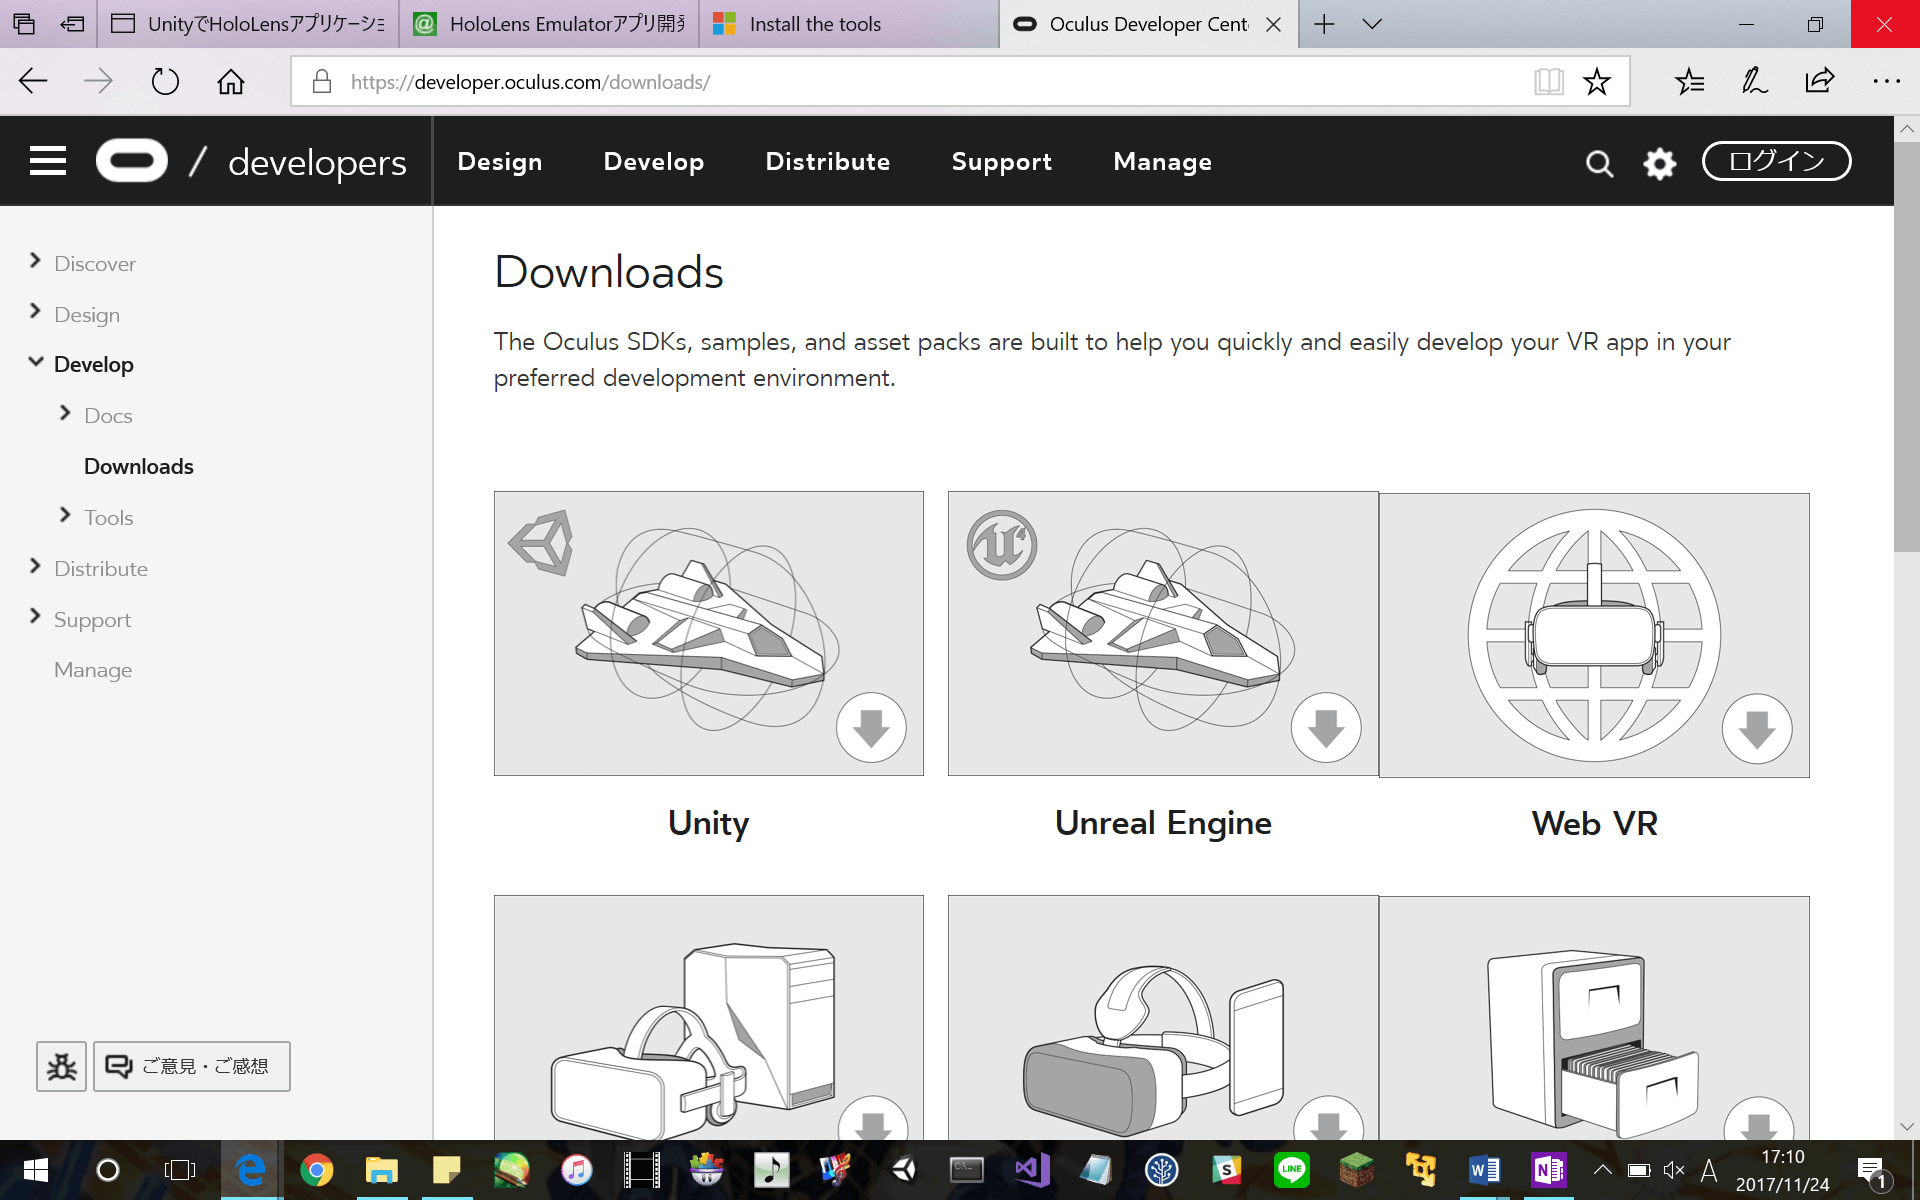Open the Unreal Engine spaceship thumbnail
This screenshot has height=1200, width=1920.
[x=1163, y=633]
